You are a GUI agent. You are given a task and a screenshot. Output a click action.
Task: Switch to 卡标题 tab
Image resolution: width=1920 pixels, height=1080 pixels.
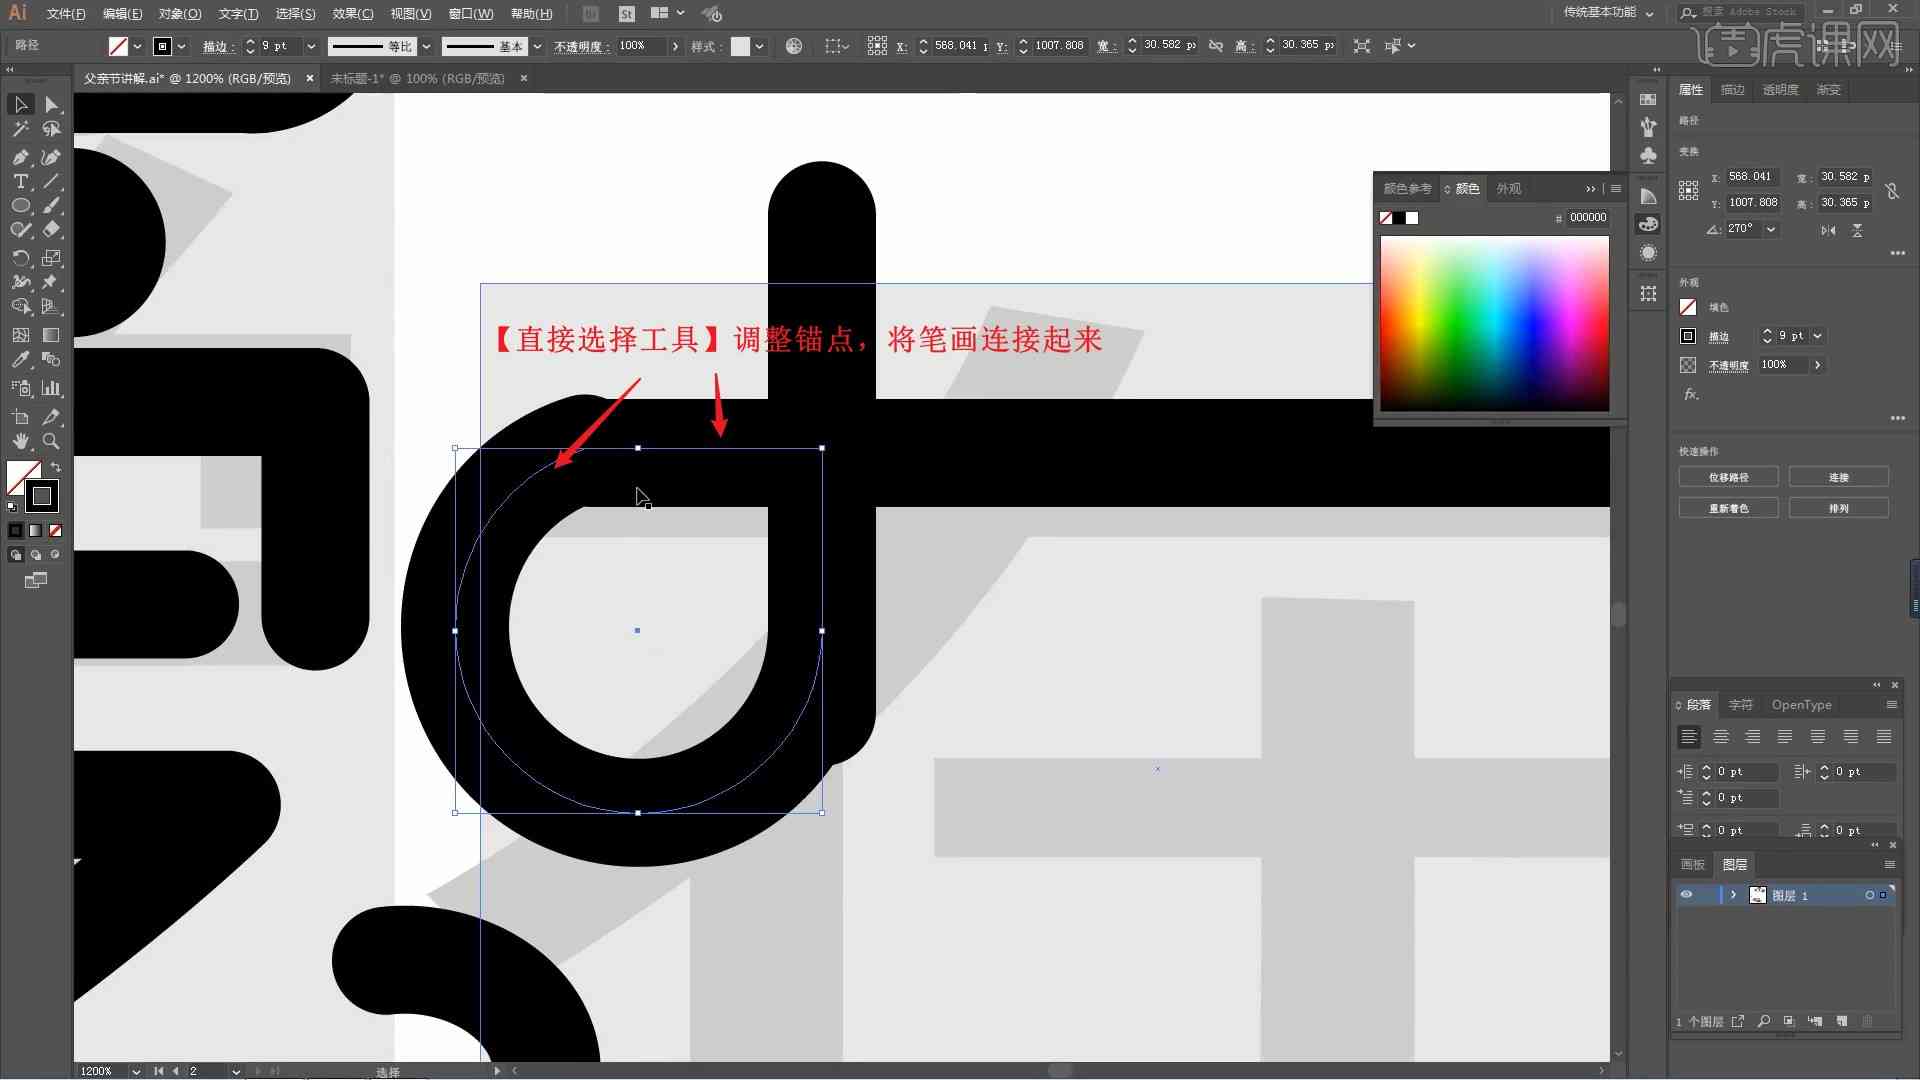click(417, 78)
